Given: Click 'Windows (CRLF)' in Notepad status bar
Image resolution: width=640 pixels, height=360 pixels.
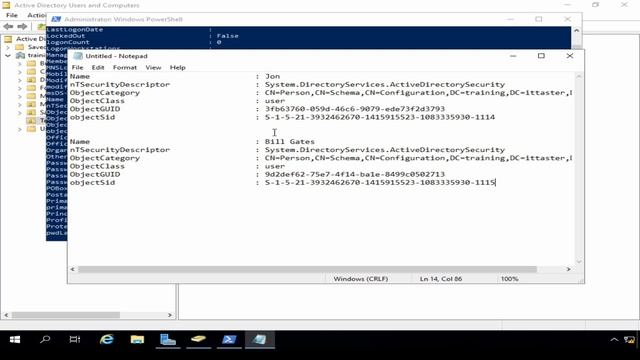Looking at the screenshot, I should pyautogui.click(x=360, y=279).
